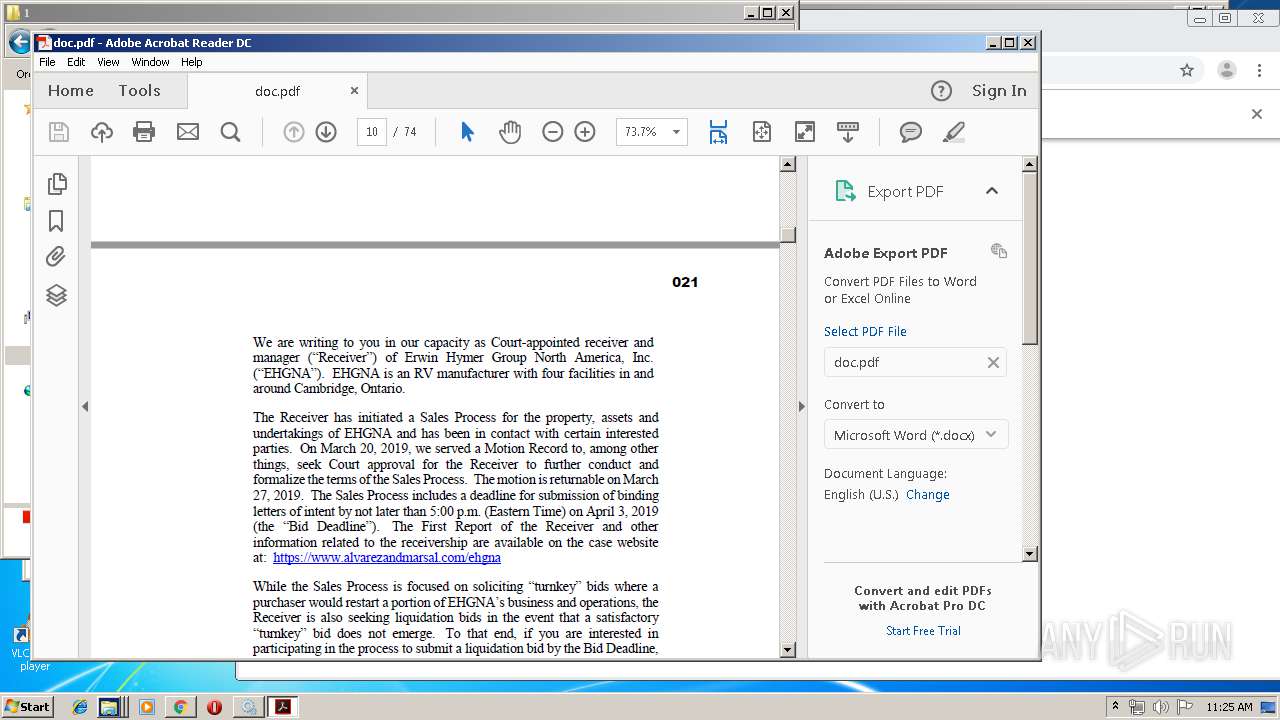Open the Help menu
The width and height of the screenshot is (1280, 720).
[x=191, y=62]
